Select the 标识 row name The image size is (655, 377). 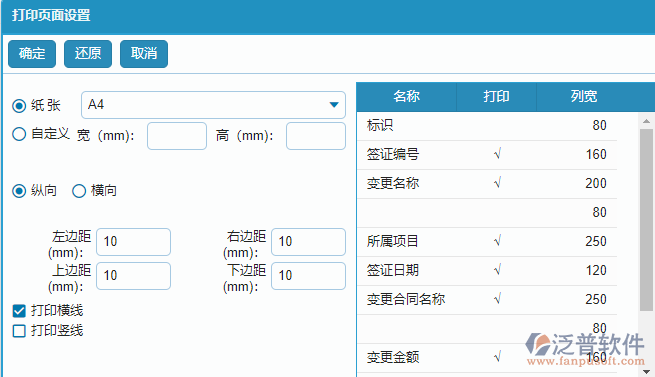[x=380, y=125]
